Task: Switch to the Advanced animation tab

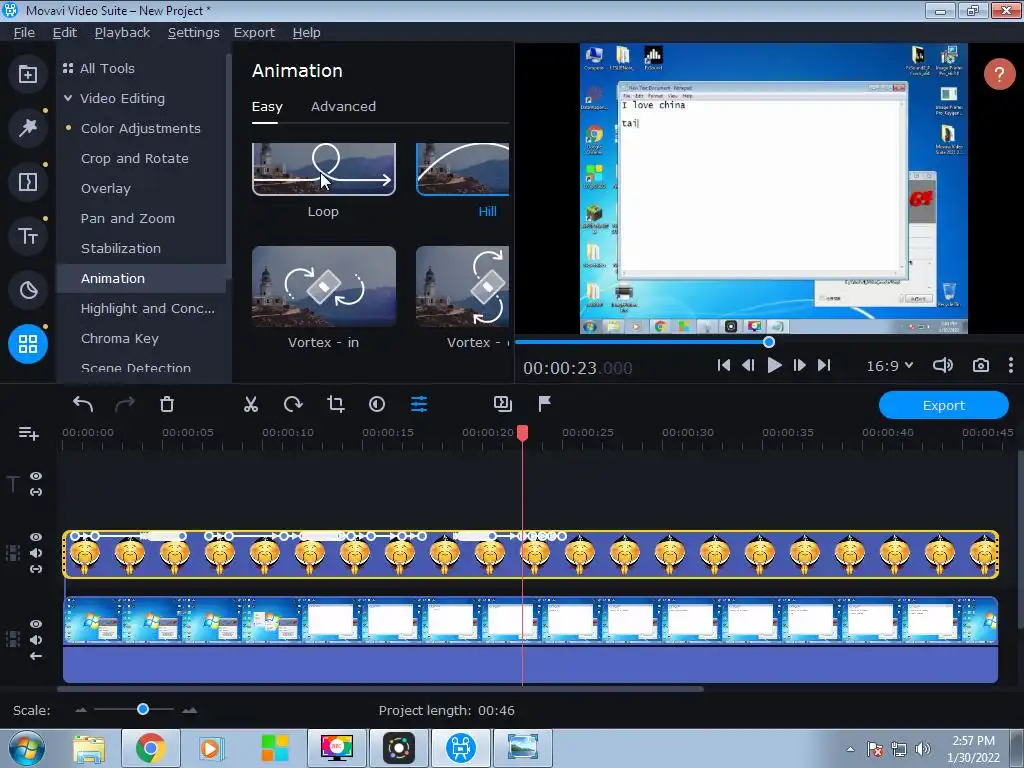Action: (343, 106)
